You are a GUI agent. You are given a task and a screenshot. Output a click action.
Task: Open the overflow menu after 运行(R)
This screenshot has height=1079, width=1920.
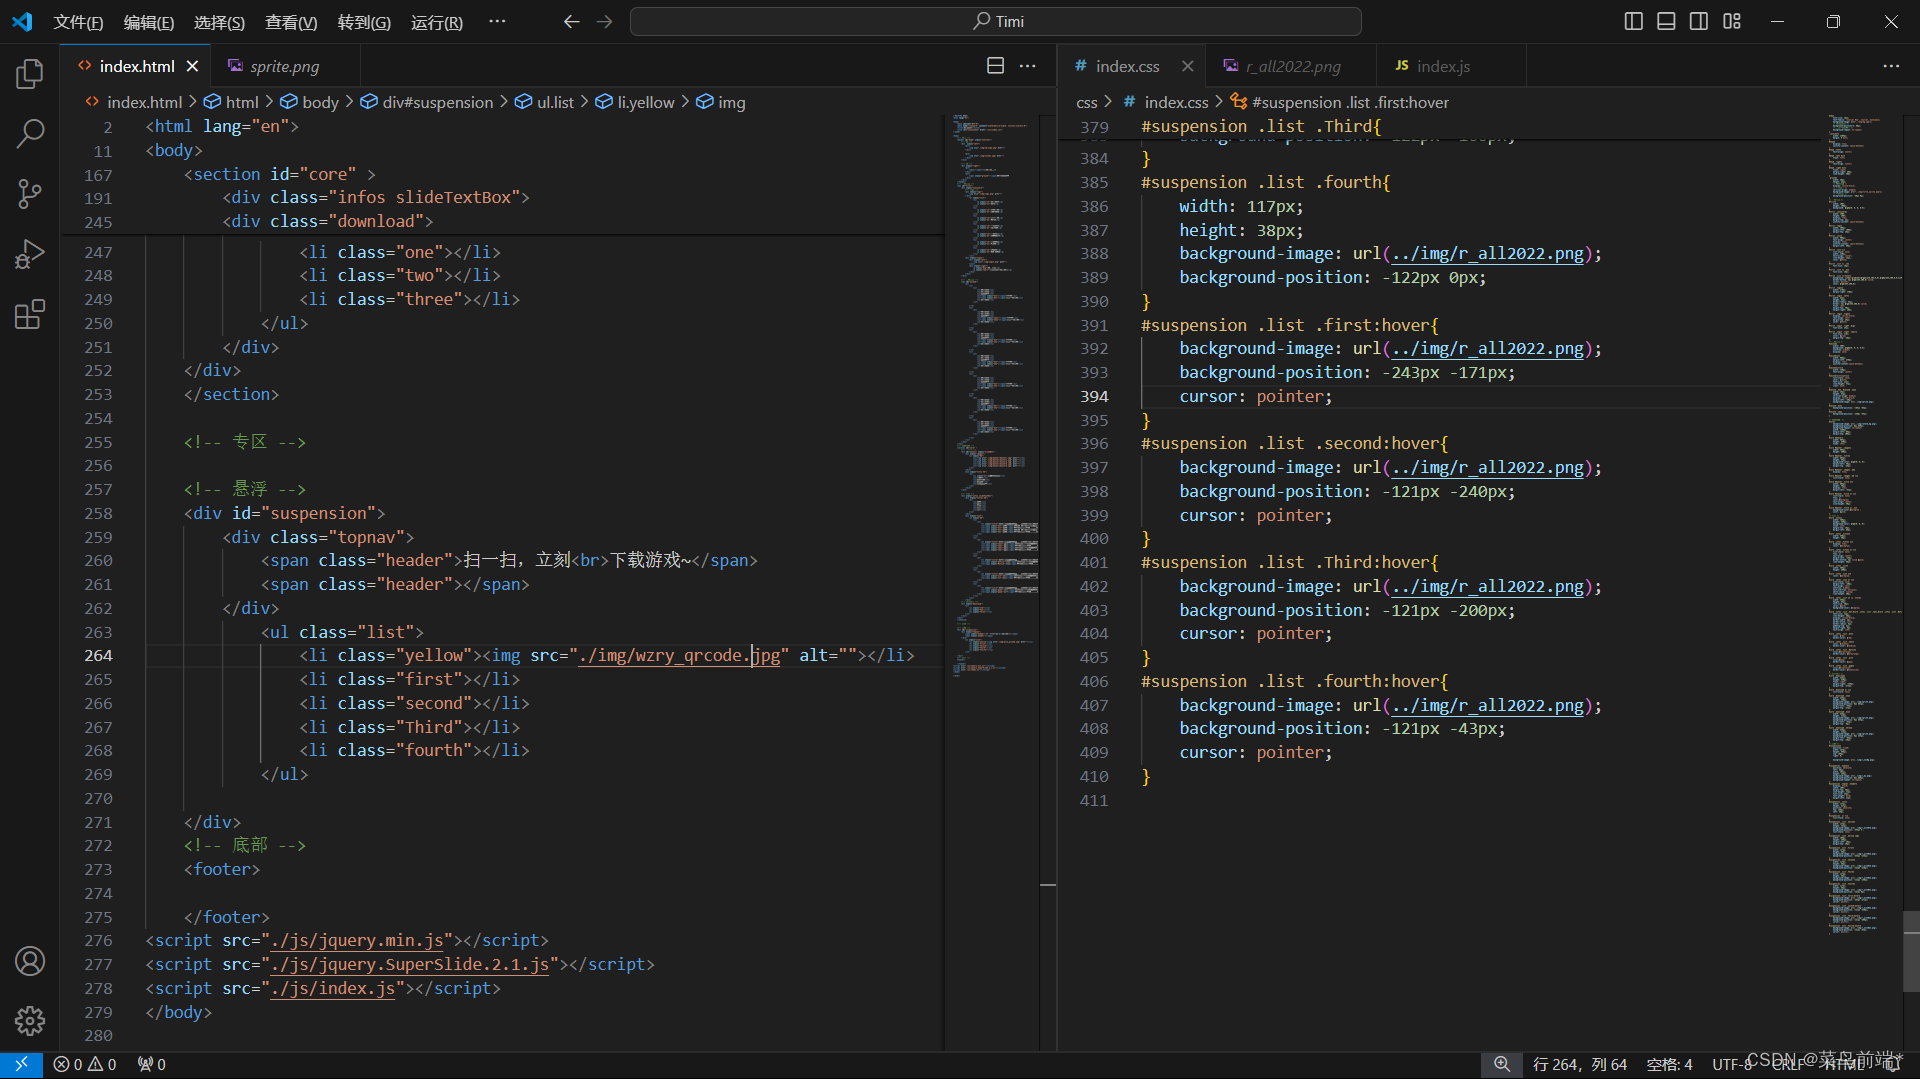pos(497,21)
